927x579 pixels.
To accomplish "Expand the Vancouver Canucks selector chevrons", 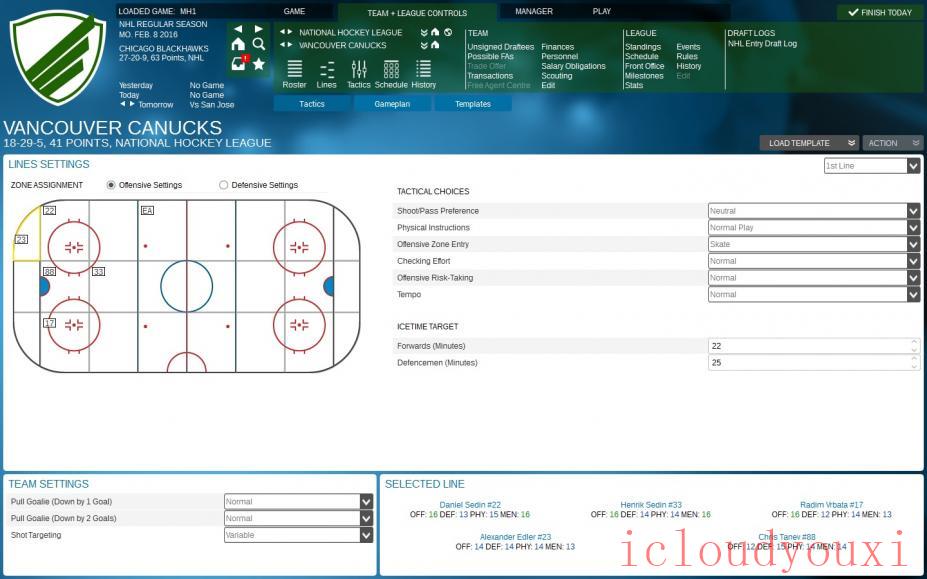I will coord(424,45).
